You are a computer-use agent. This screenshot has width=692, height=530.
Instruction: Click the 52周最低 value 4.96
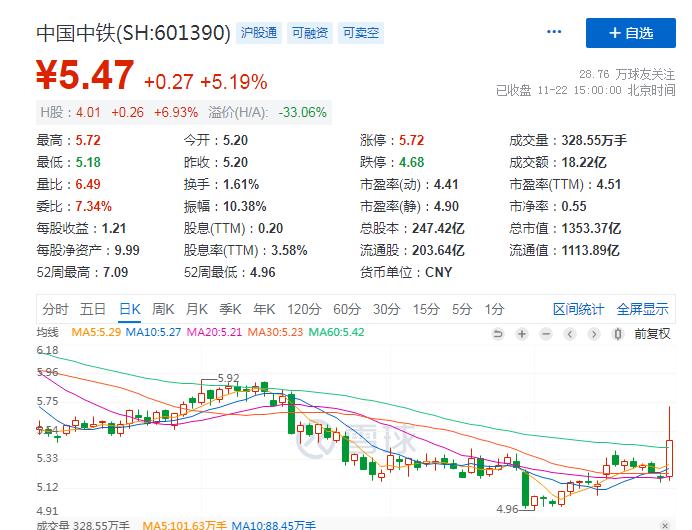(x=263, y=272)
